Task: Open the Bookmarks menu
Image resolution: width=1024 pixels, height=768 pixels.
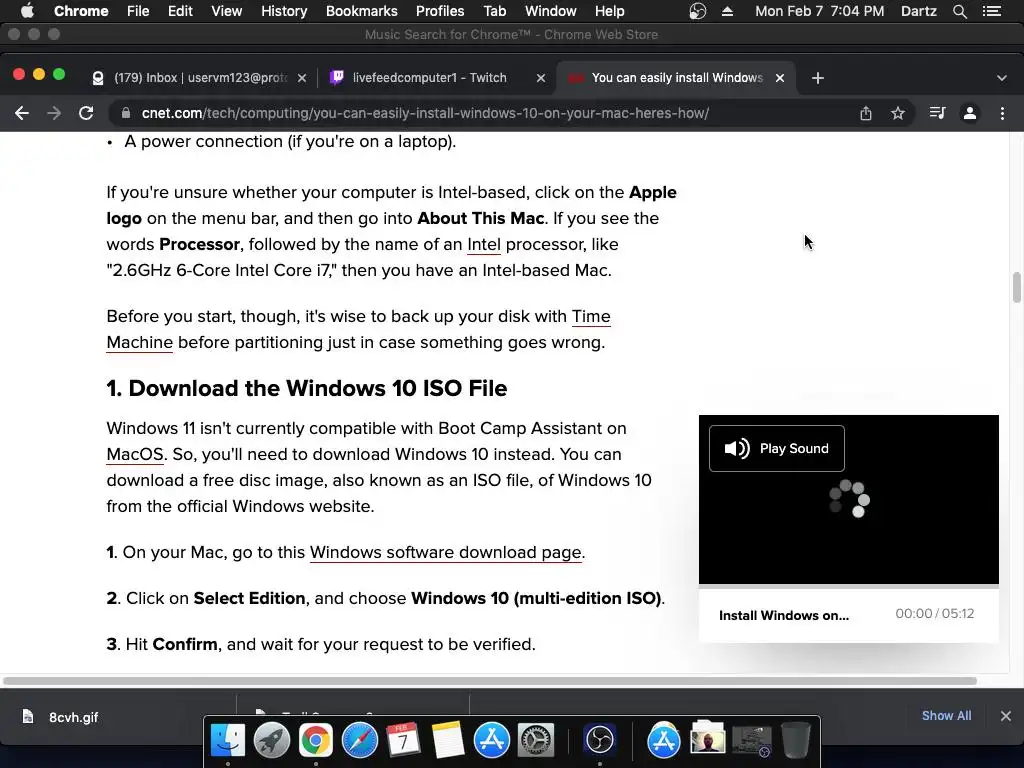Action: [x=362, y=11]
